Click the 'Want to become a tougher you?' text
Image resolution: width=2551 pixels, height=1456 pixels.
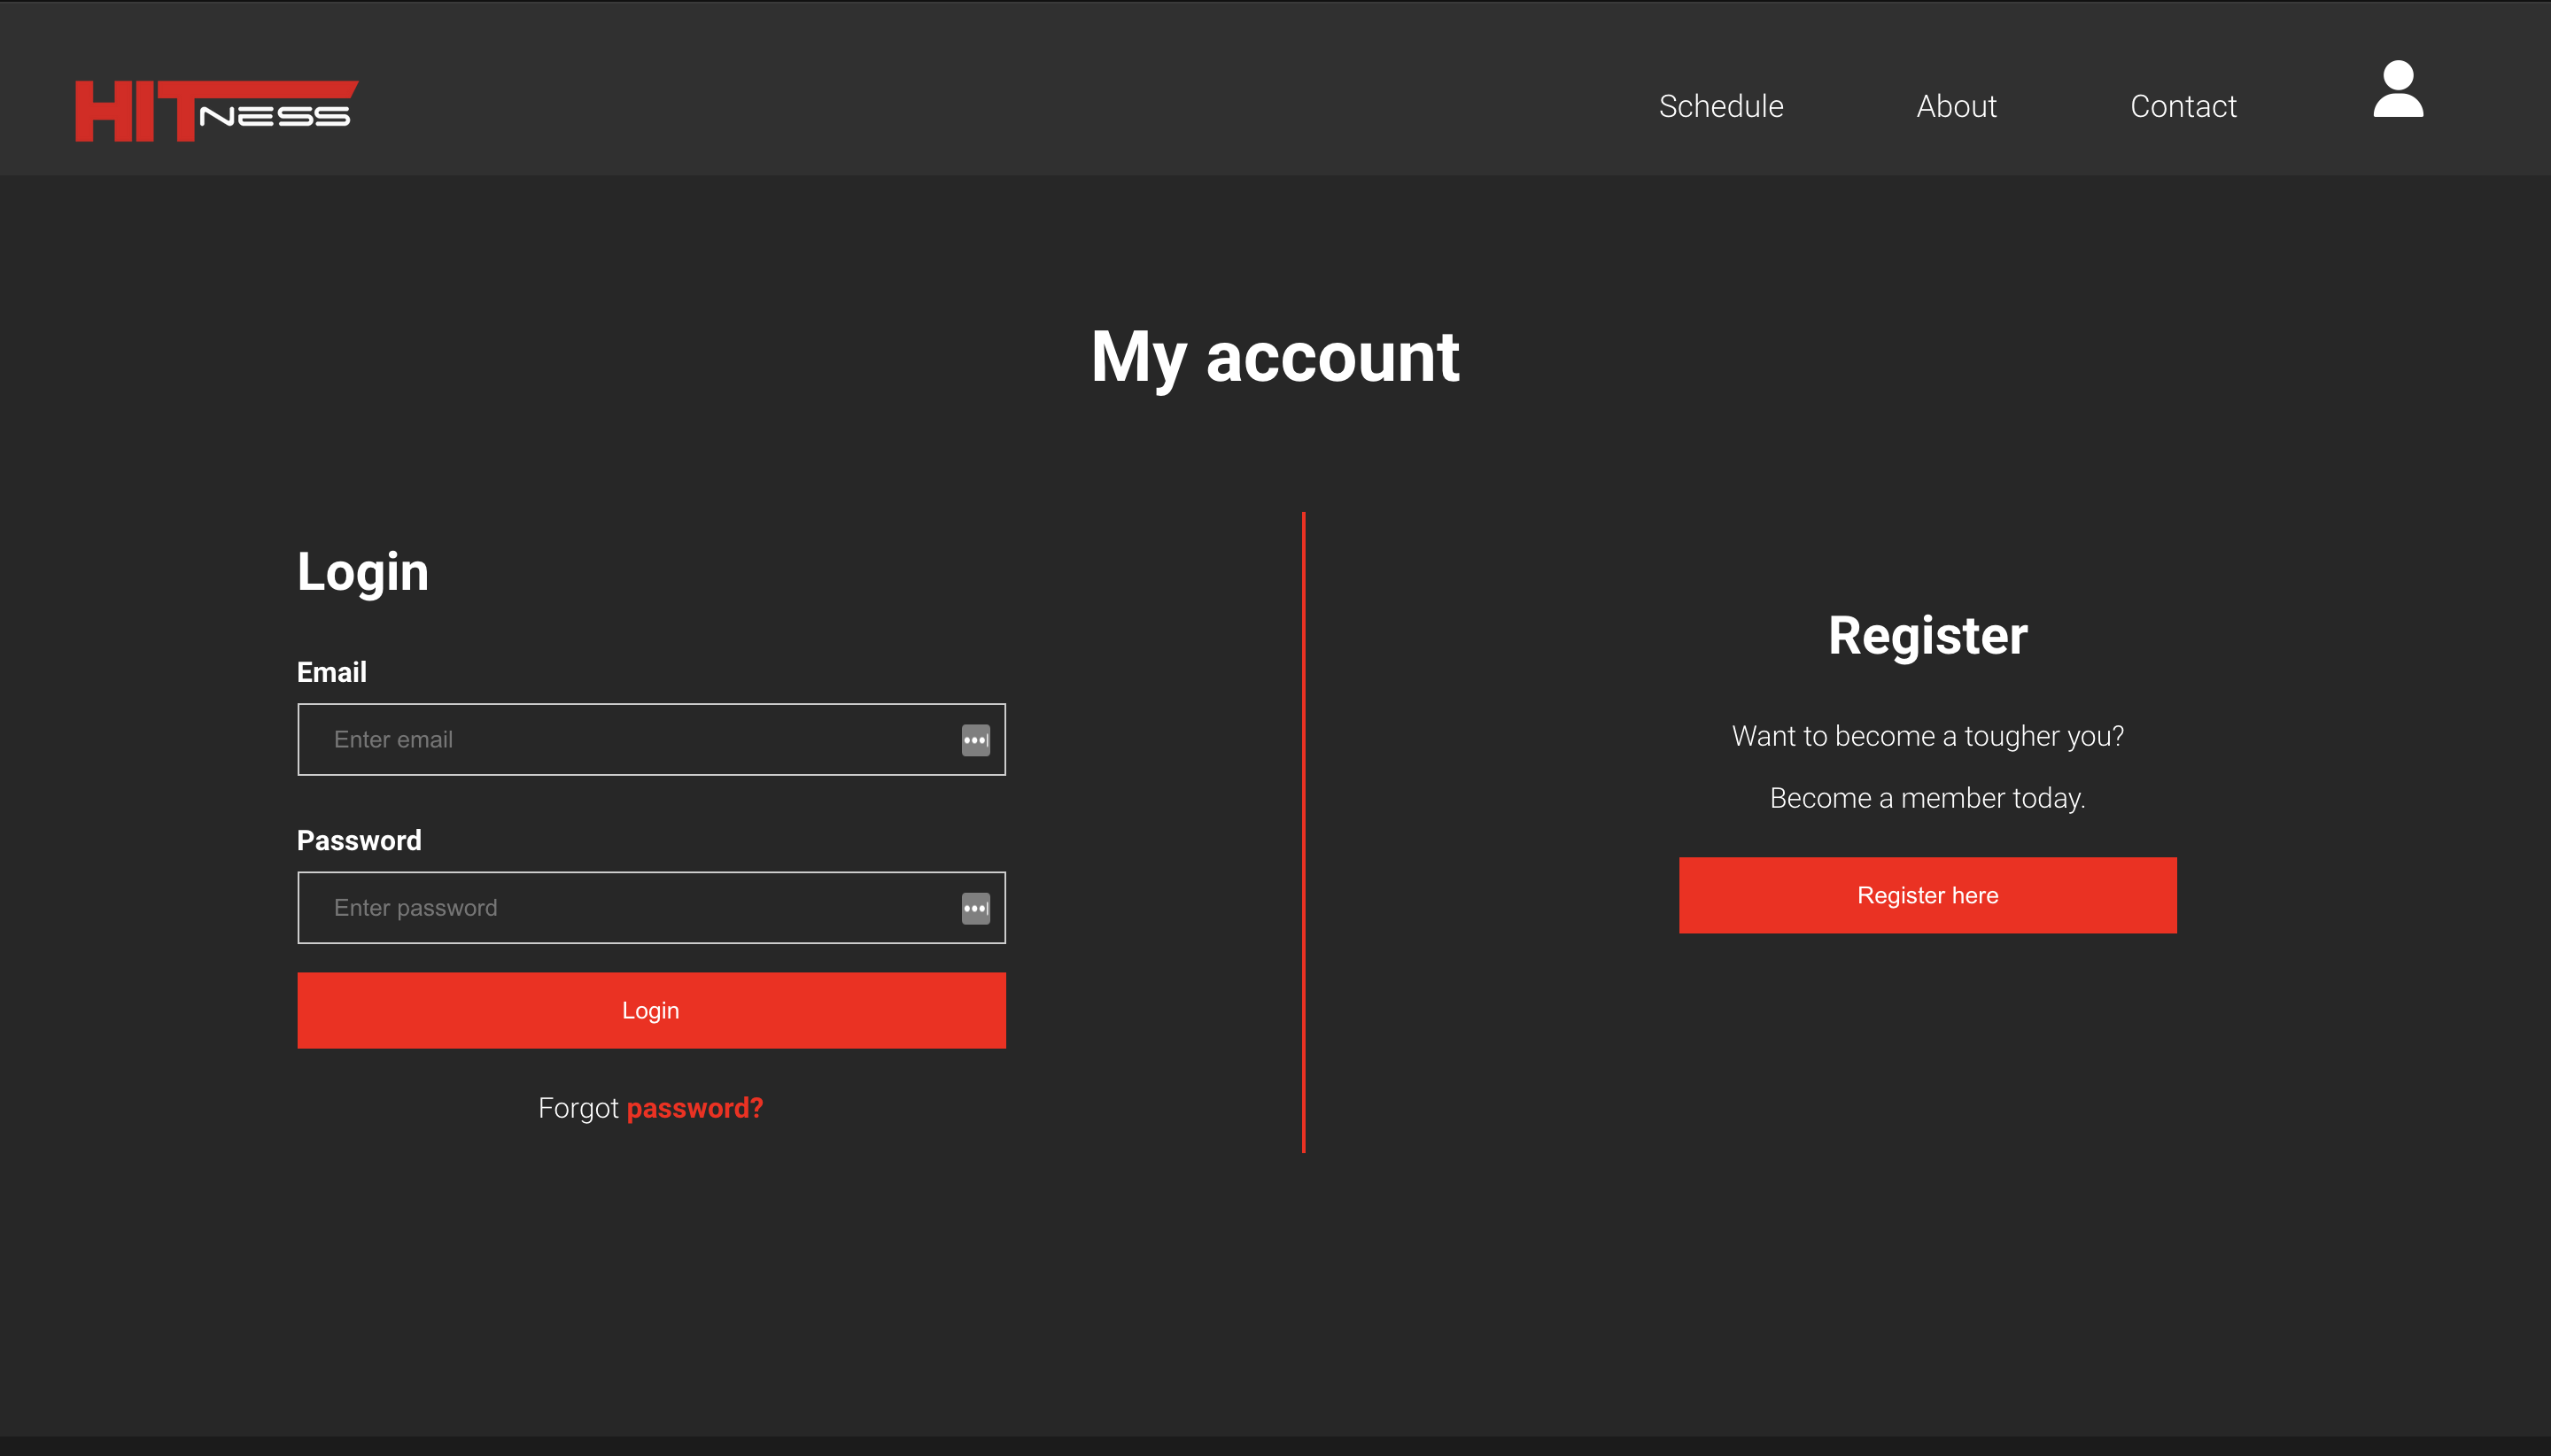(x=1927, y=736)
